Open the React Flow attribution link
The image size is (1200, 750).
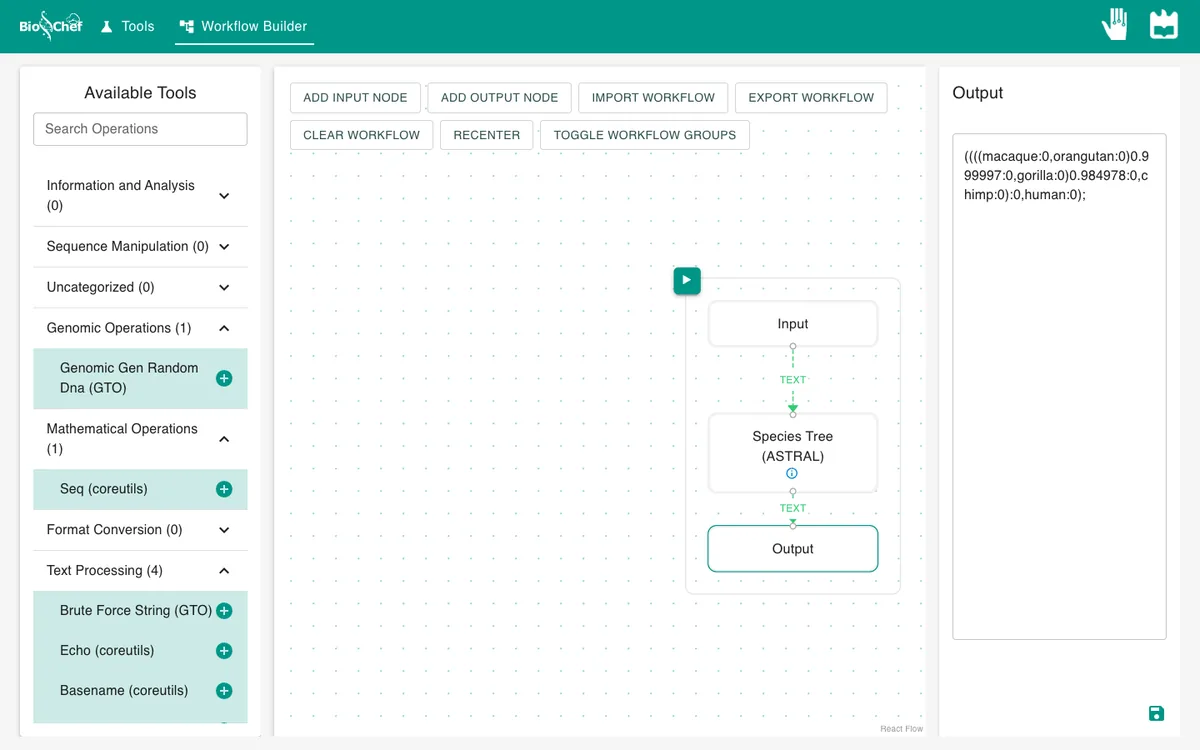(x=902, y=729)
